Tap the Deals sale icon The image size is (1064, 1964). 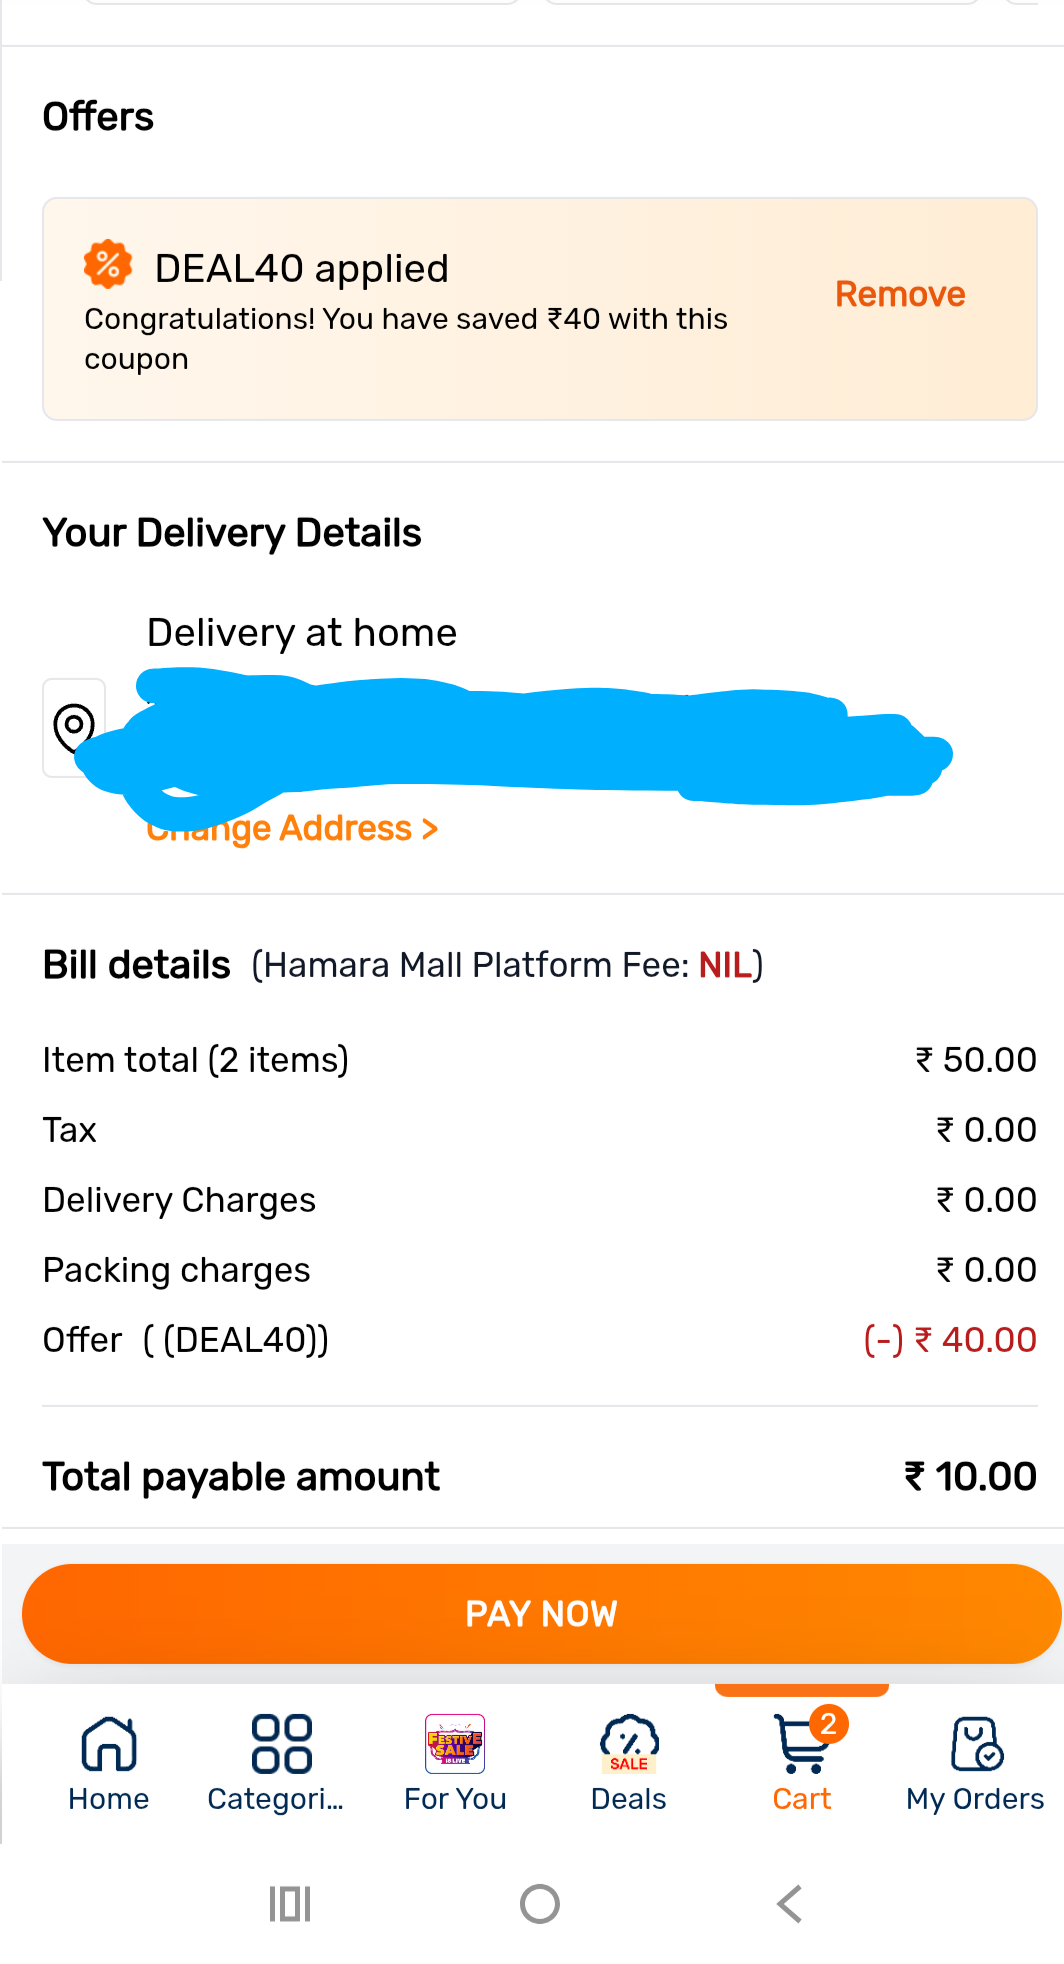point(628,1744)
